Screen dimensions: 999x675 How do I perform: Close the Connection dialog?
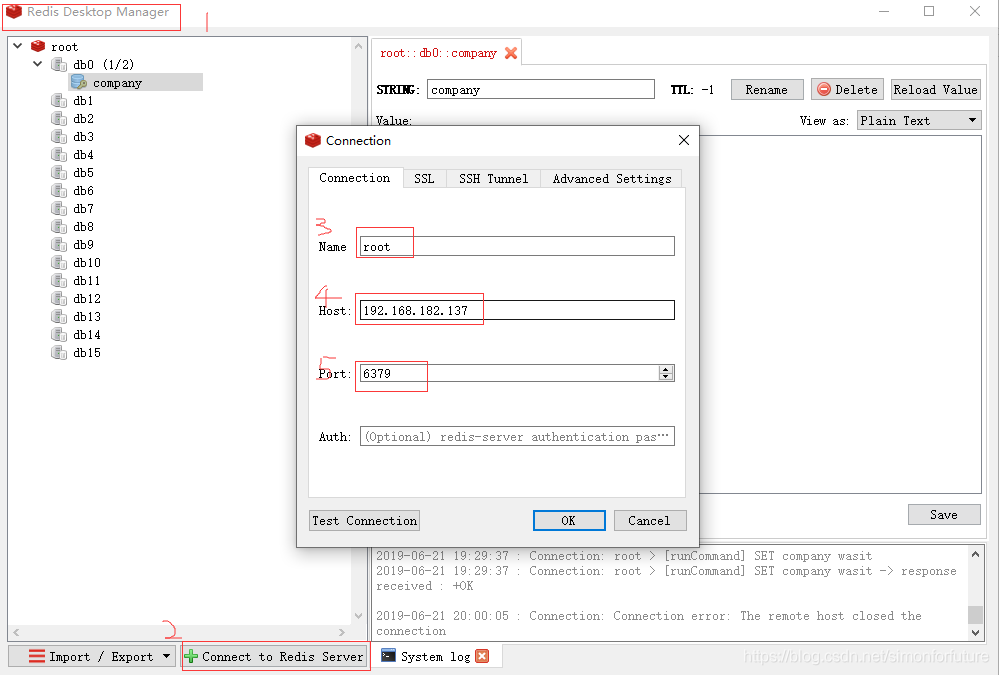[x=684, y=140]
